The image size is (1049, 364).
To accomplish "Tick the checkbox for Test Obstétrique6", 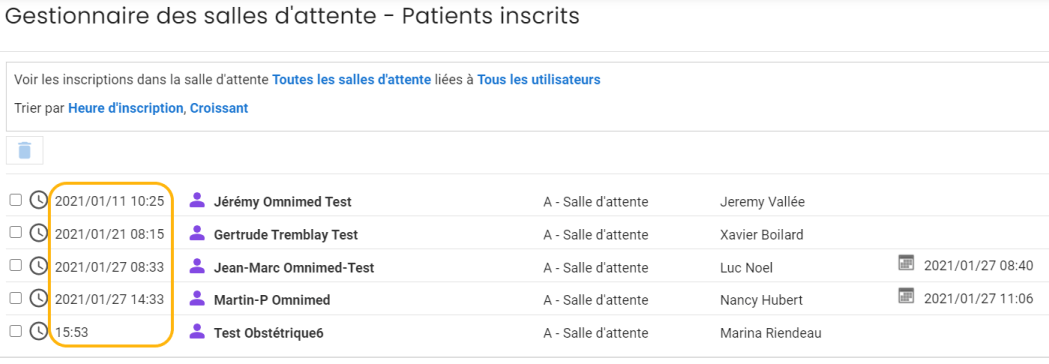I will point(15,331).
